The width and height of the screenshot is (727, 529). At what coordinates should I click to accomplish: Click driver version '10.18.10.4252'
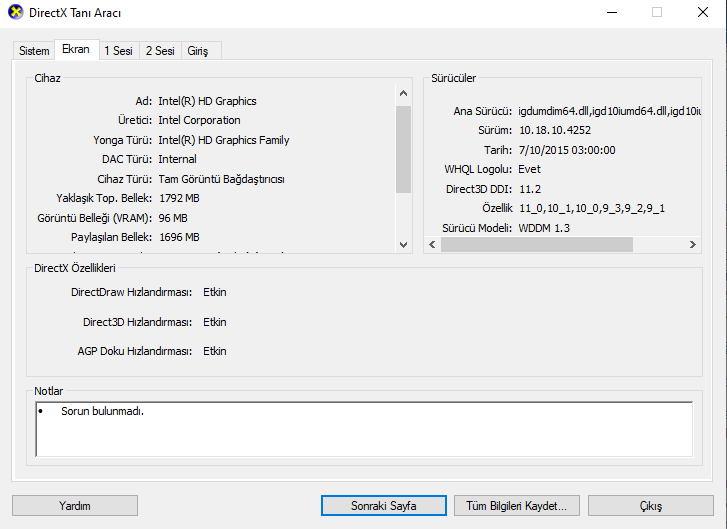[x=555, y=130]
